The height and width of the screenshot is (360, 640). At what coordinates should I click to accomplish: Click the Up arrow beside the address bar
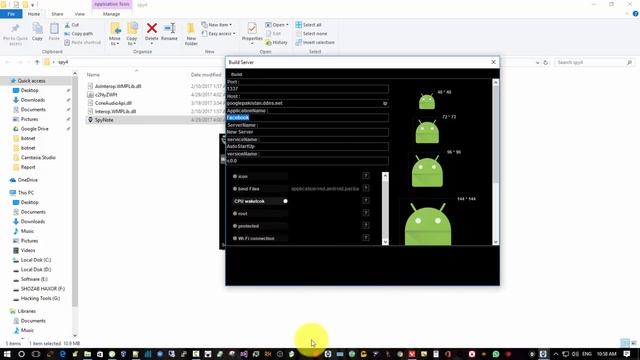coord(37,62)
